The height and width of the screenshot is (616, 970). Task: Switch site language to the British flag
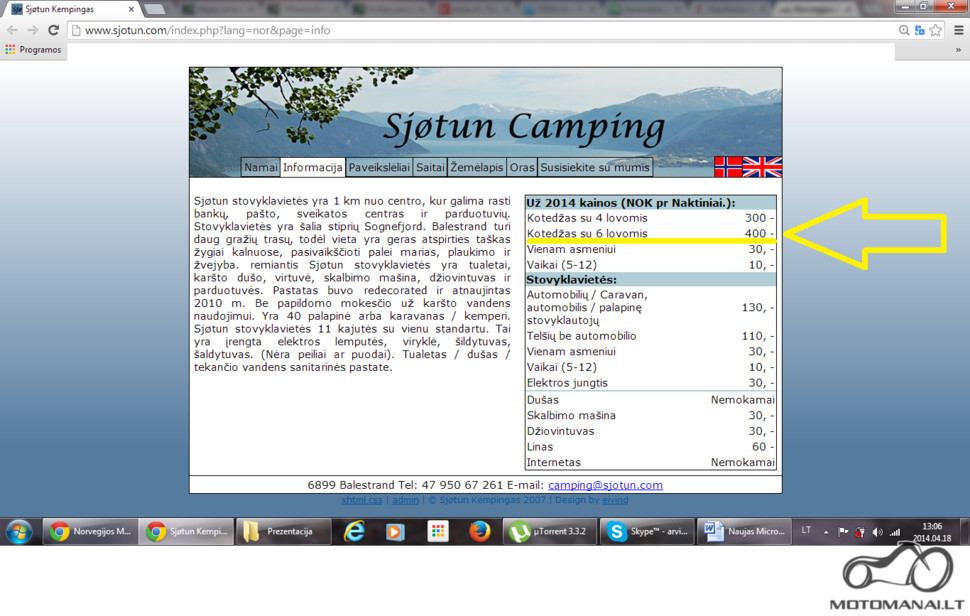pyautogui.click(x=762, y=167)
